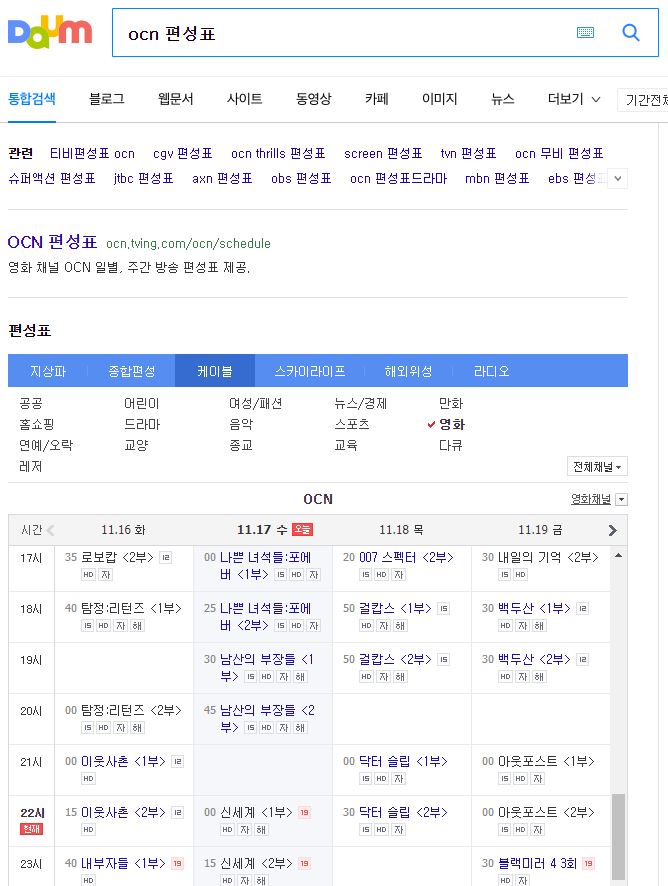Open the 전체채널 dropdown
The width and height of the screenshot is (668, 886).
point(597,467)
